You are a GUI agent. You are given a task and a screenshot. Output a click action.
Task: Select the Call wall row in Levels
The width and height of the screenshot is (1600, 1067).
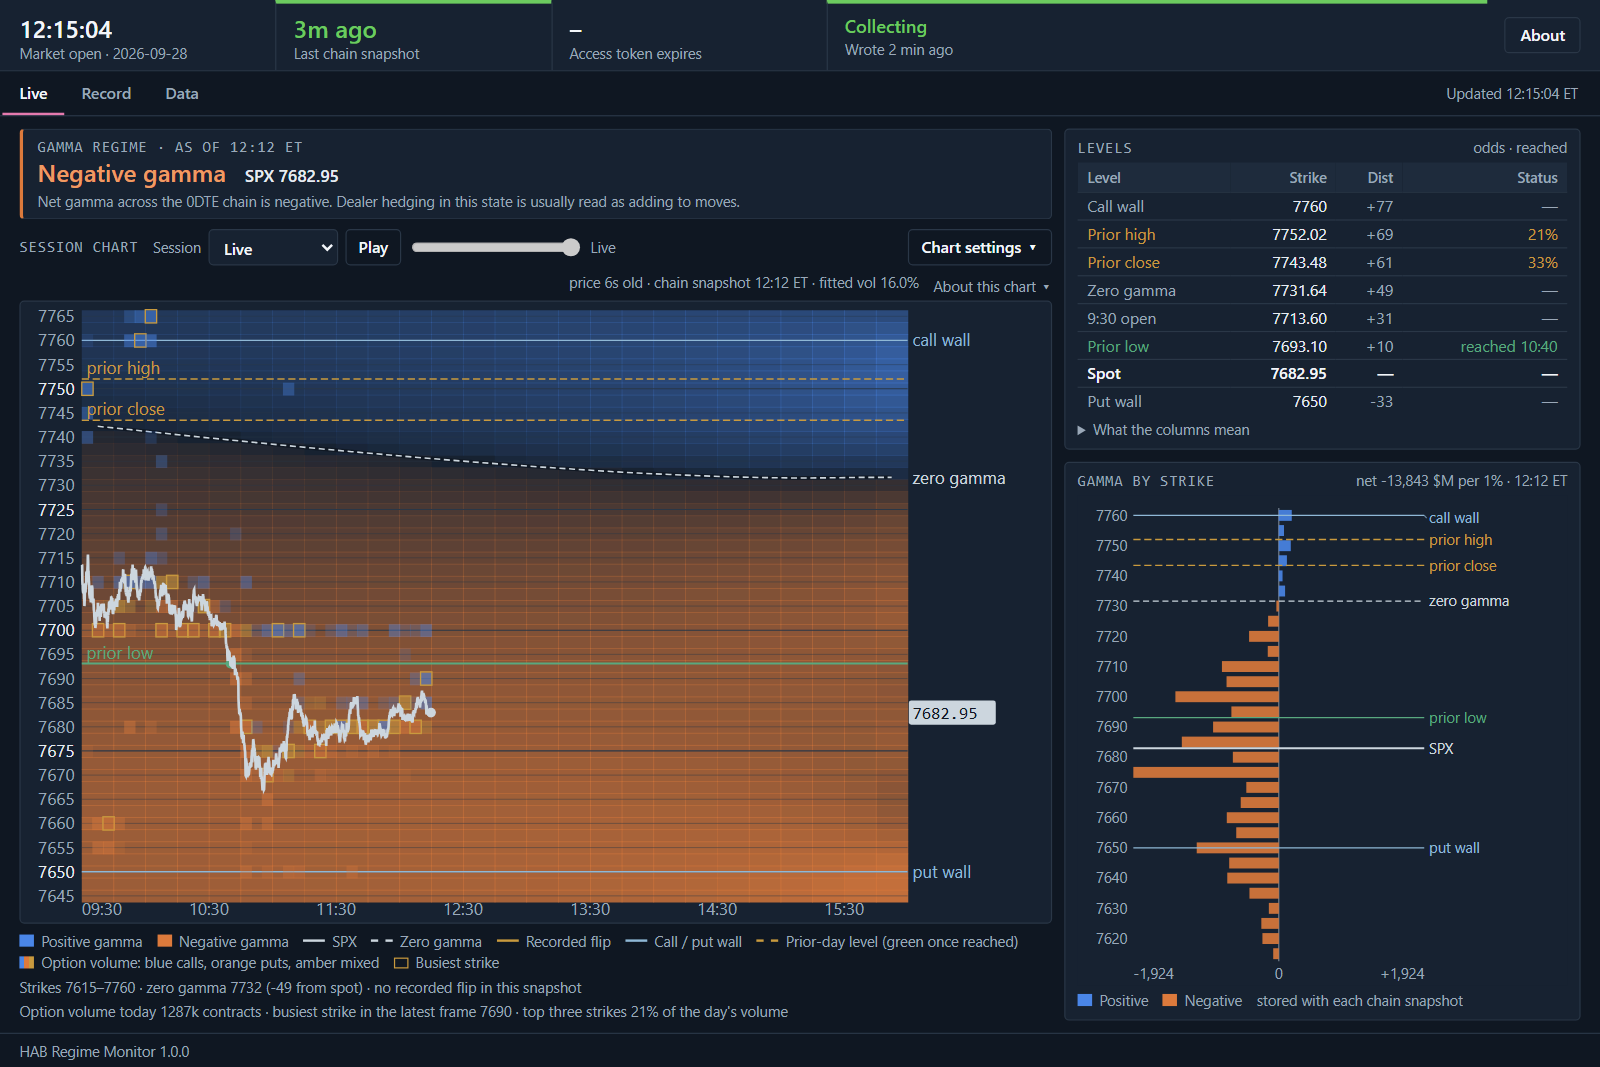pos(1322,207)
